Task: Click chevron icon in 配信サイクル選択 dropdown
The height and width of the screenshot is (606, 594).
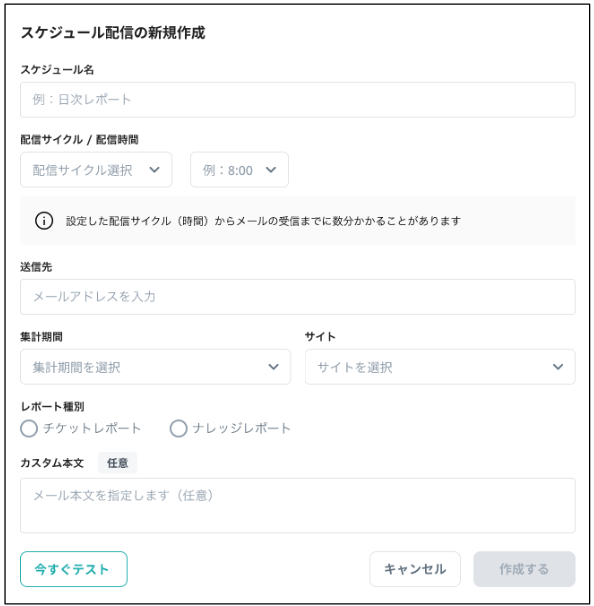Action: point(154,170)
